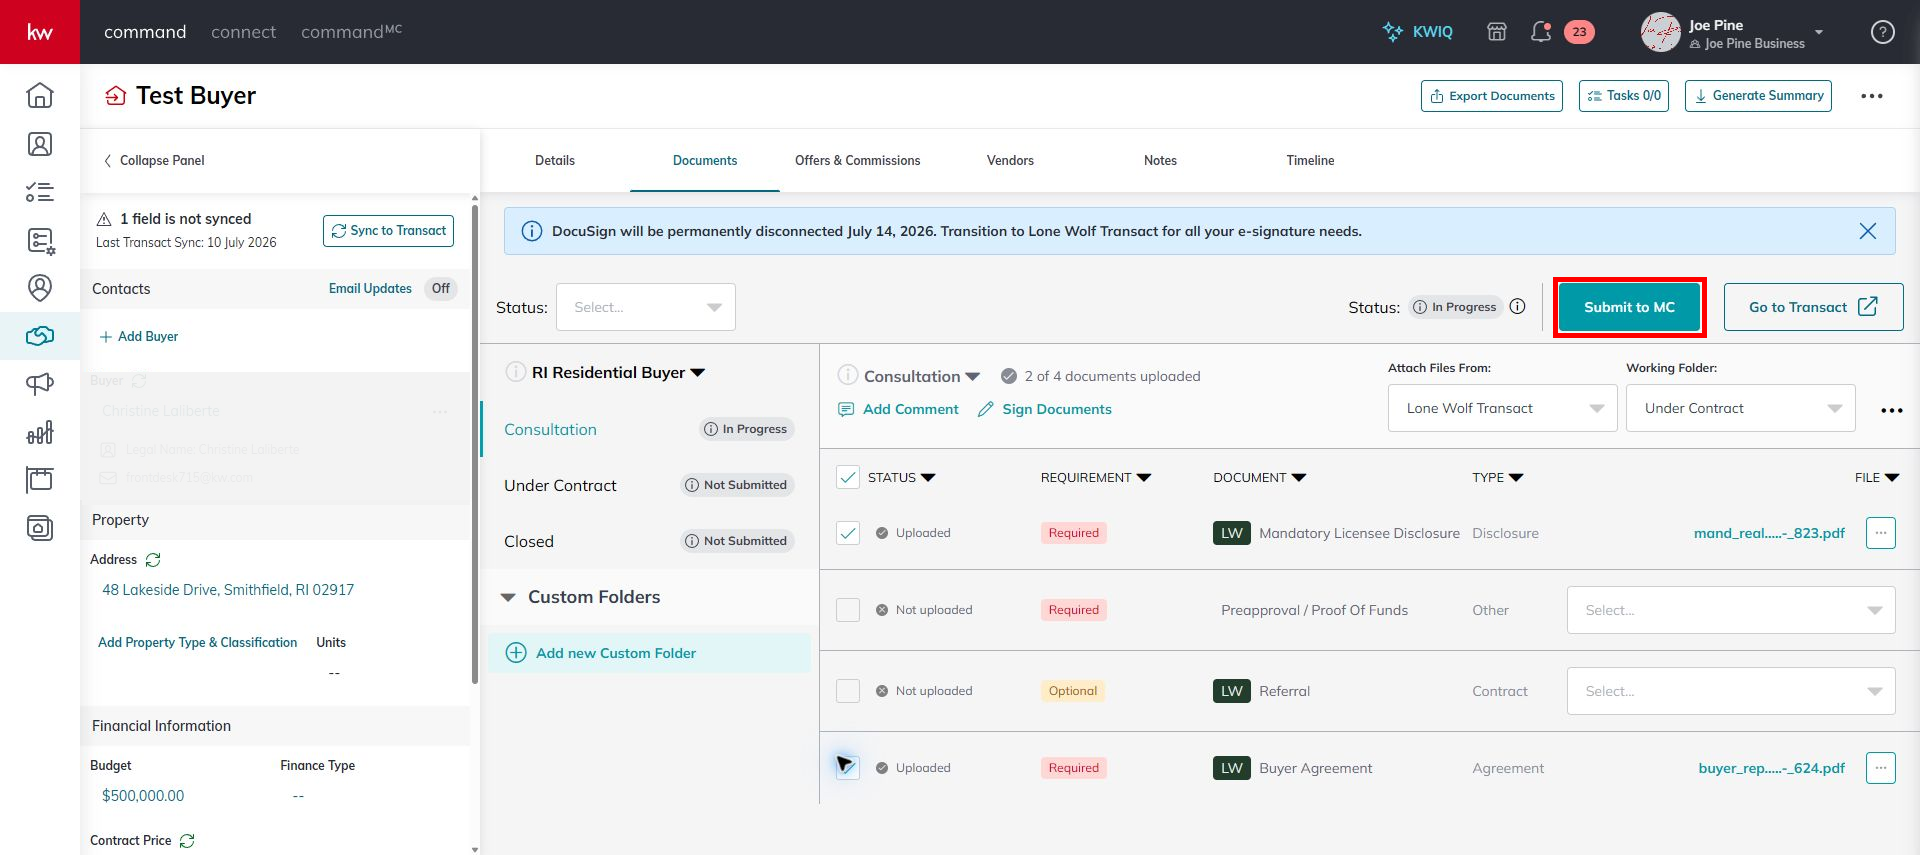Image resolution: width=1920 pixels, height=855 pixels.
Task: Open the reports chart icon in sidebar
Action: 40,432
